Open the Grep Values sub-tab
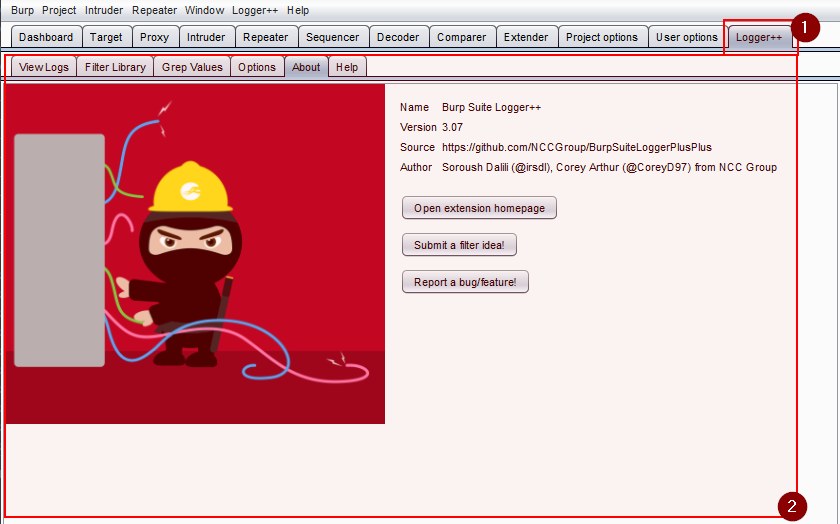840x524 pixels. (192, 67)
